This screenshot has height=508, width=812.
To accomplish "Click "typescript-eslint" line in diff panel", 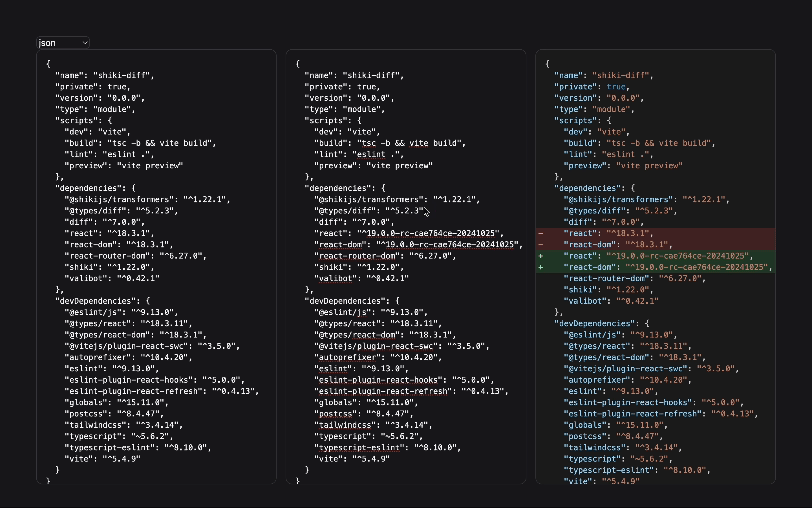I will (x=637, y=471).
